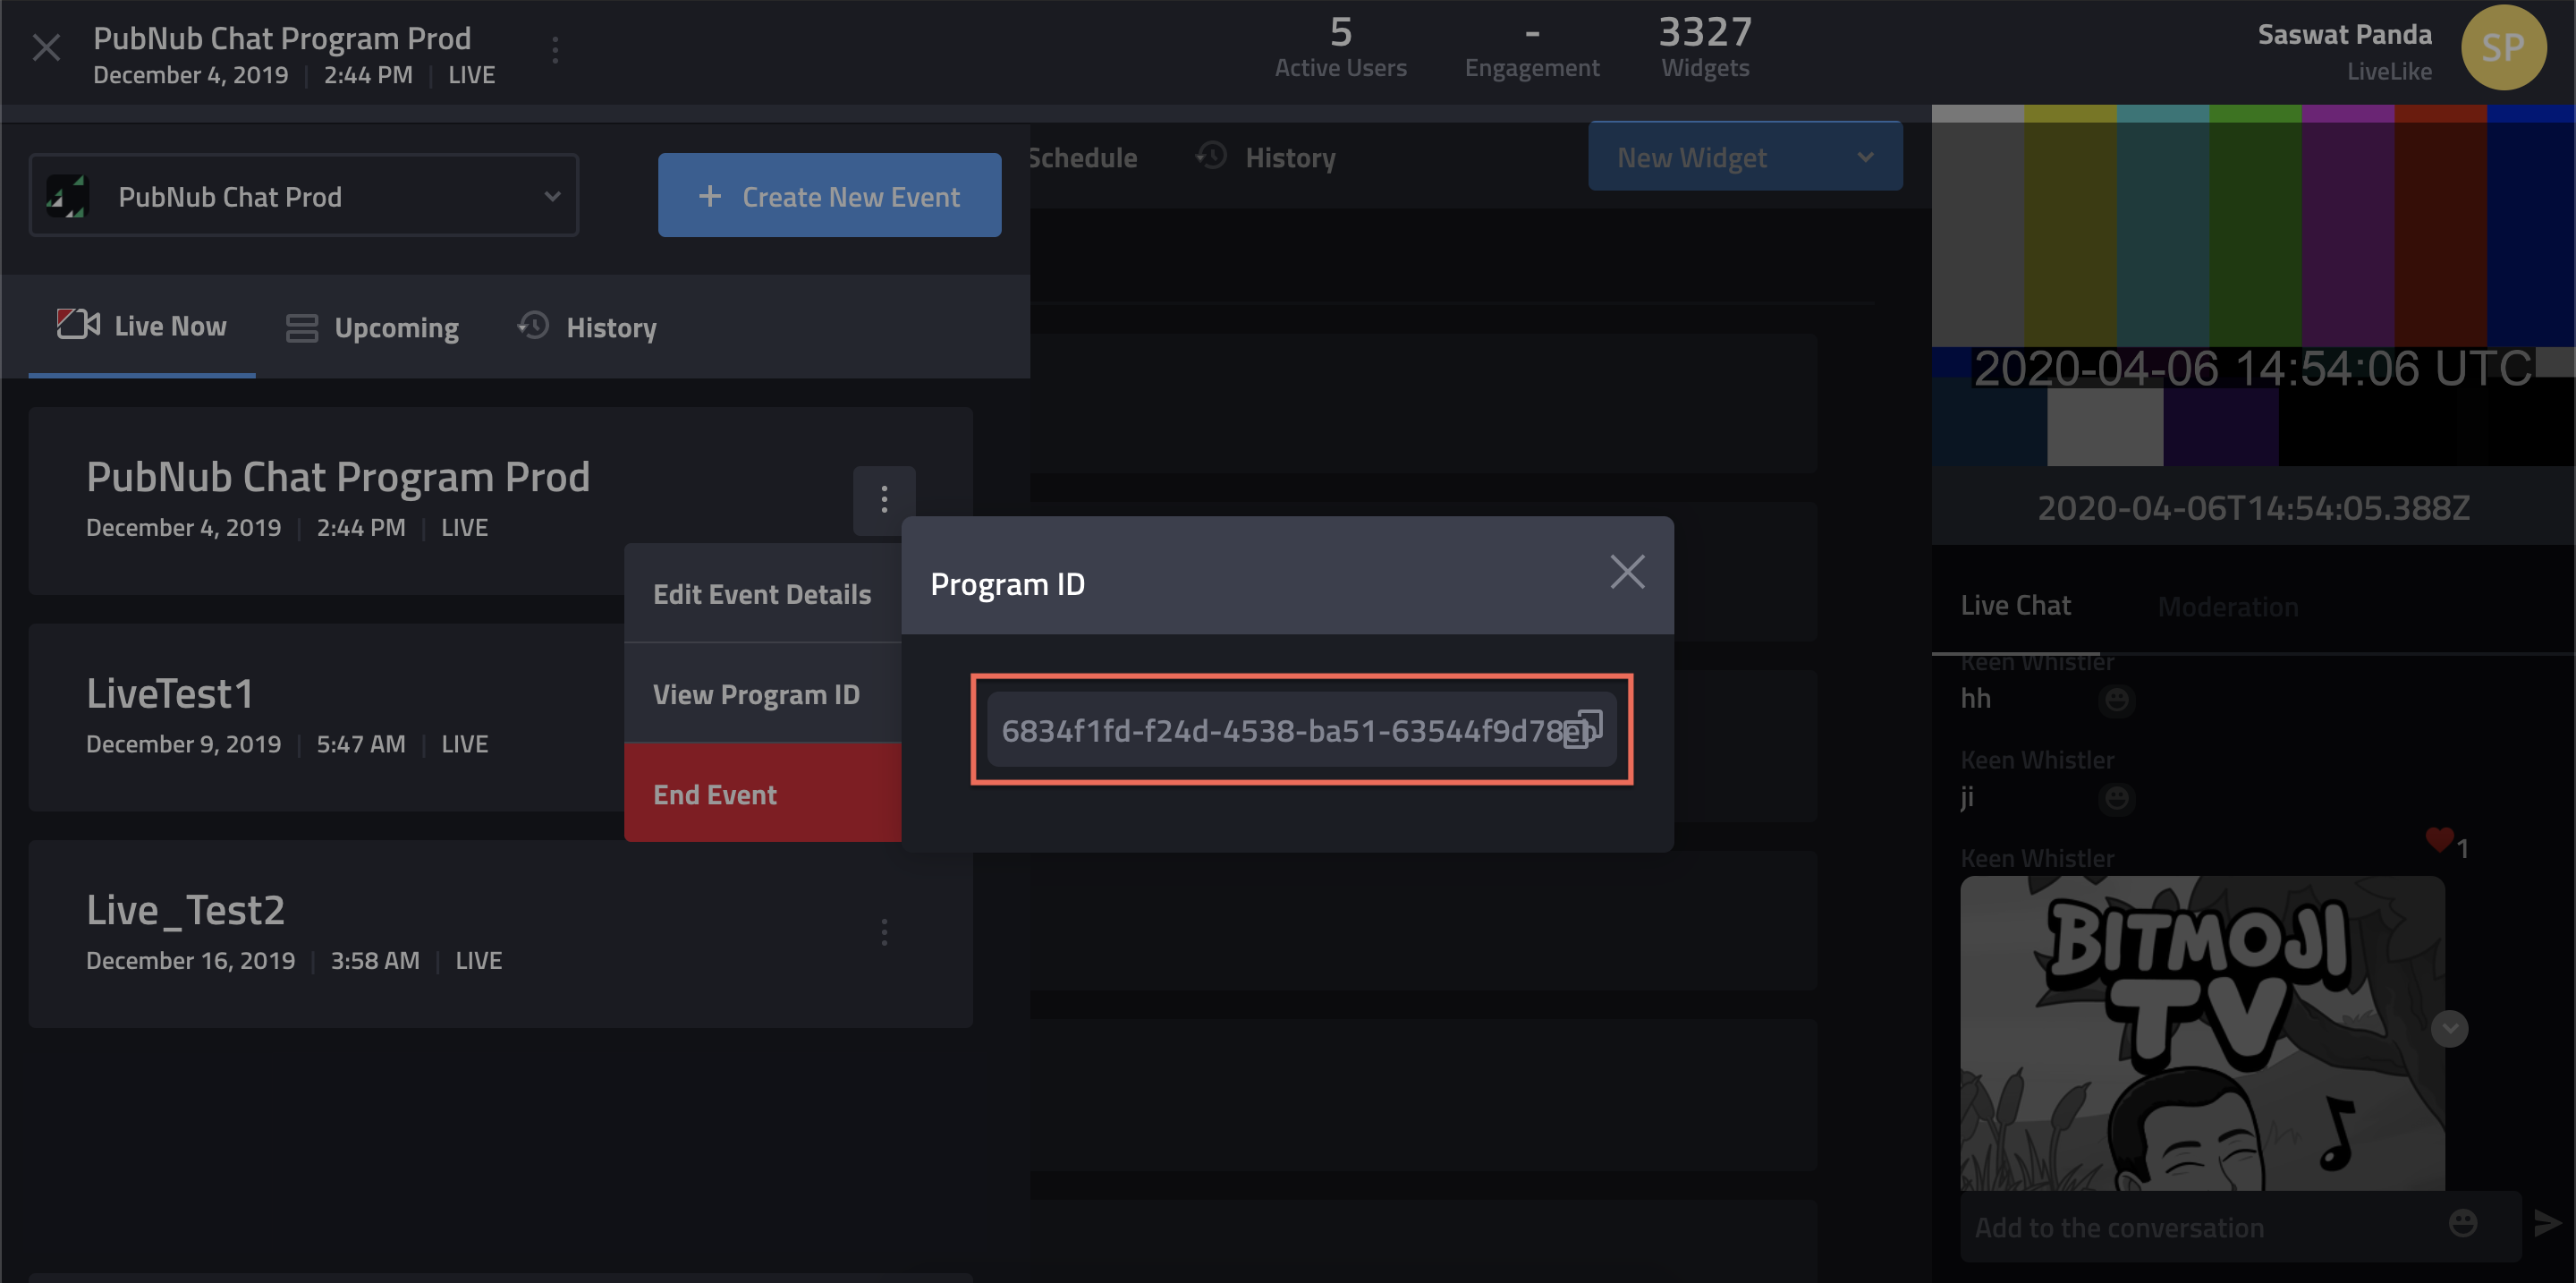Click three-dot menu of PubNub Chat Program Prod
Viewport: 2576px width, 1283px height.
[884, 499]
